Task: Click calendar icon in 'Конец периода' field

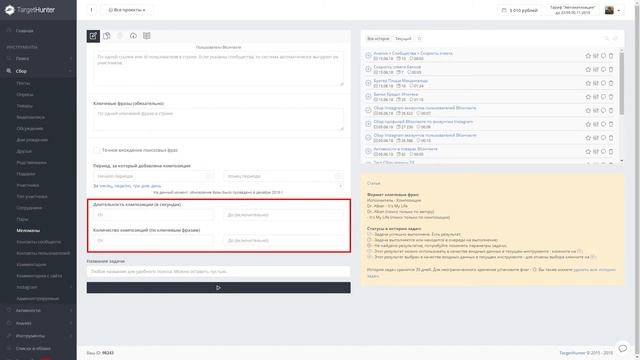Action: 338,176
